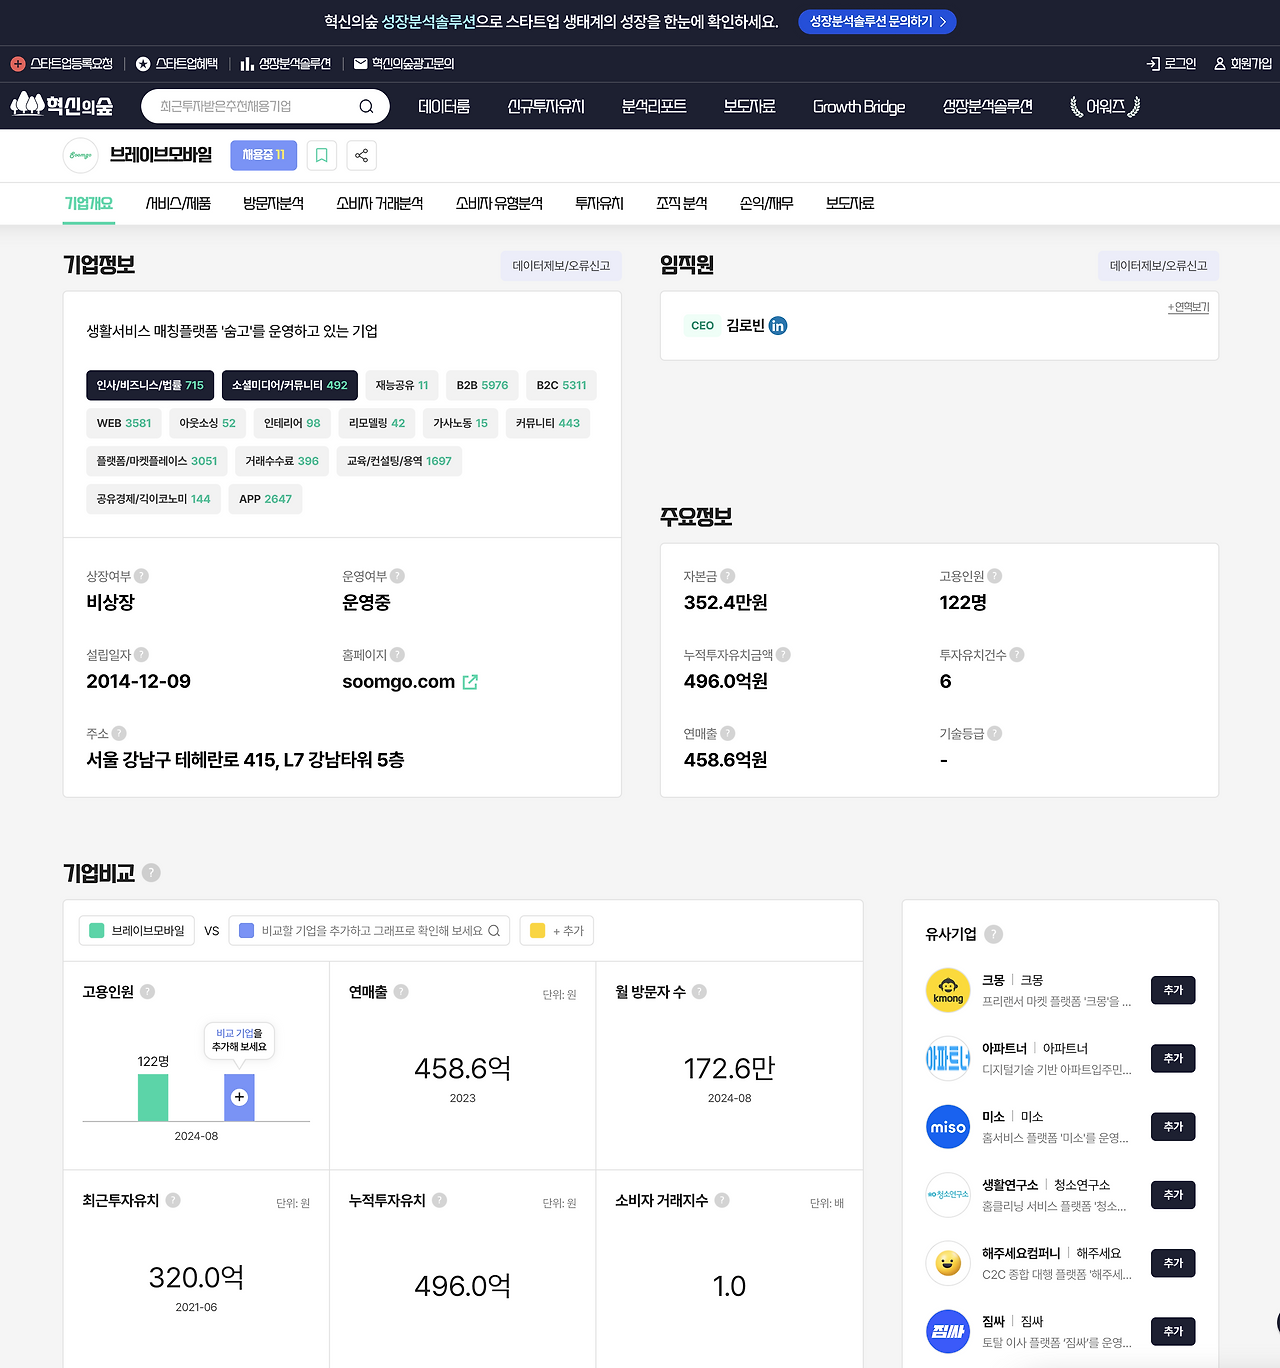The width and height of the screenshot is (1280, 1368).
Task: Click the 상장여부 help icon
Action: click(x=142, y=576)
